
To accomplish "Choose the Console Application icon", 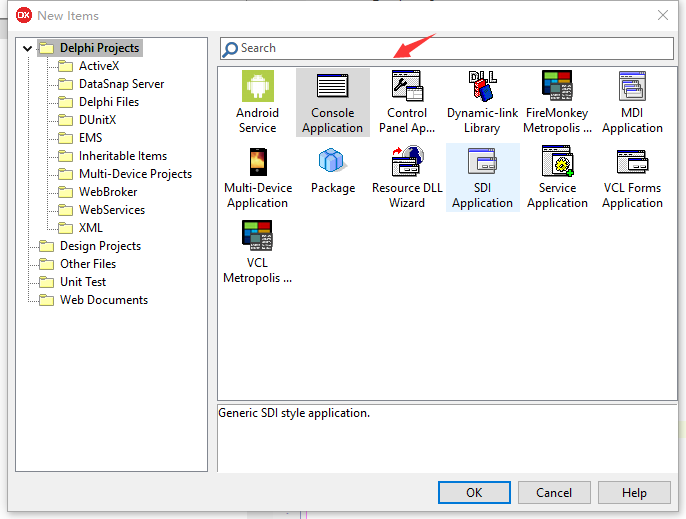I will tap(332, 86).
